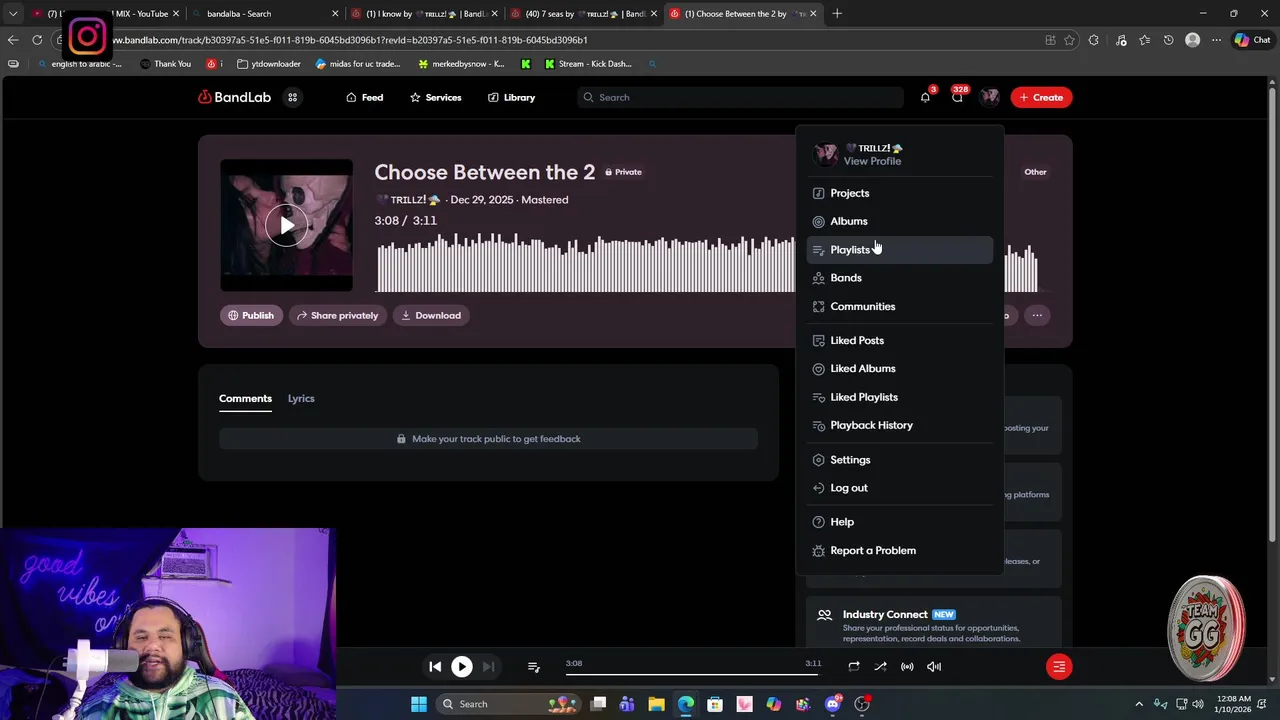Click the Windows taskbar Search box

pos(507,704)
